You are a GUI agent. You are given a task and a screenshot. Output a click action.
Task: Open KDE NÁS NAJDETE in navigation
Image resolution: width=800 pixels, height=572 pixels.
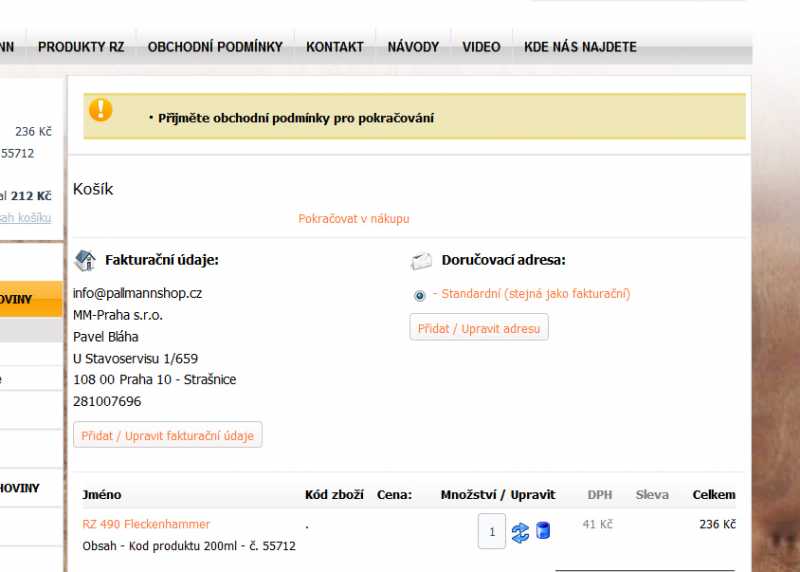(x=580, y=47)
